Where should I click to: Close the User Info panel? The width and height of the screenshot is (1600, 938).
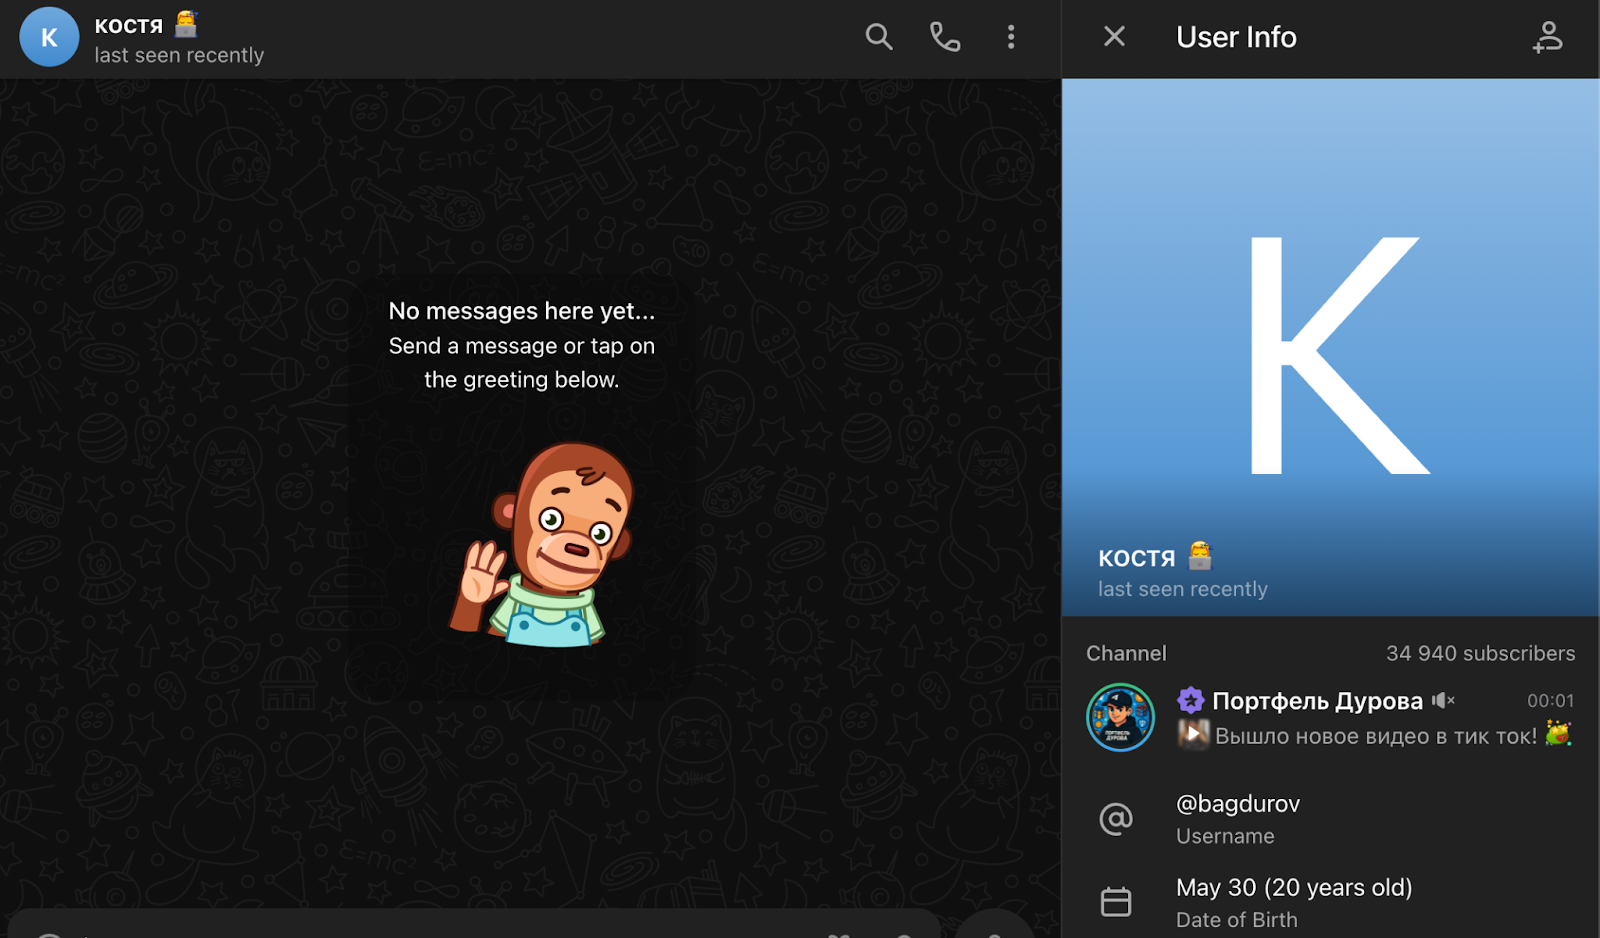(x=1114, y=37)
